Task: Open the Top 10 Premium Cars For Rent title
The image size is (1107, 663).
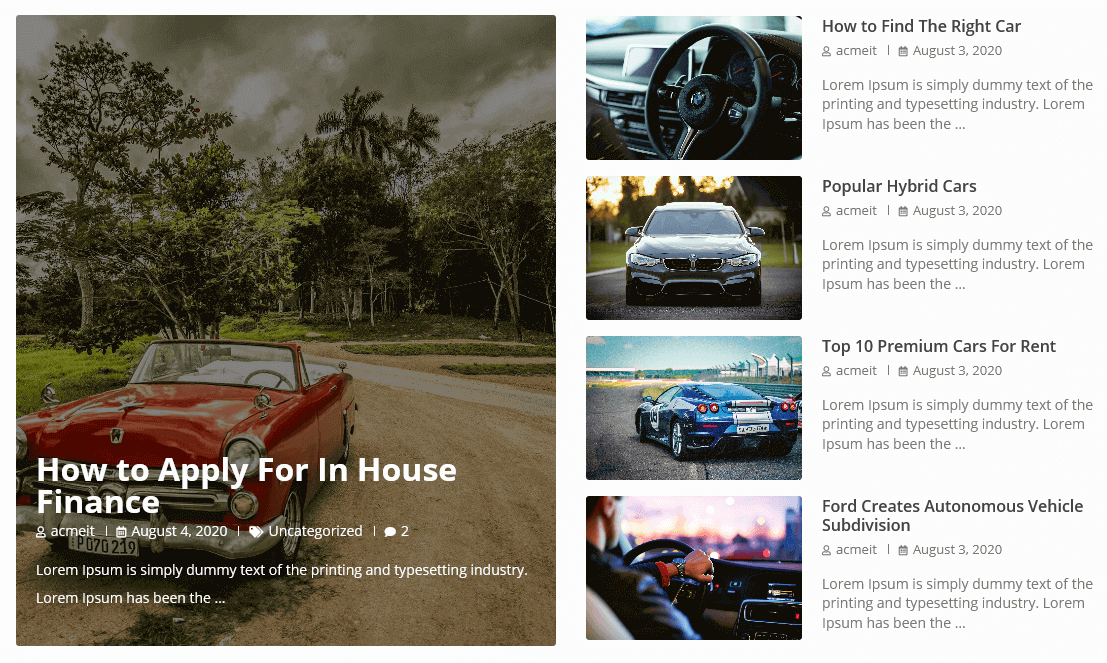Action: click(938, 346)
